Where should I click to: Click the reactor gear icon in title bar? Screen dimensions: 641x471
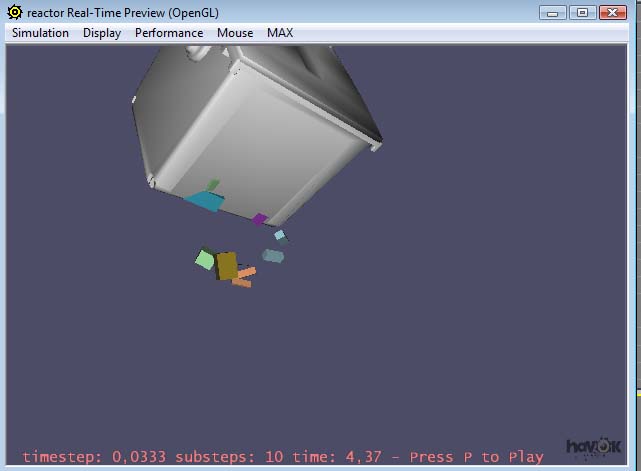[15, 12]
